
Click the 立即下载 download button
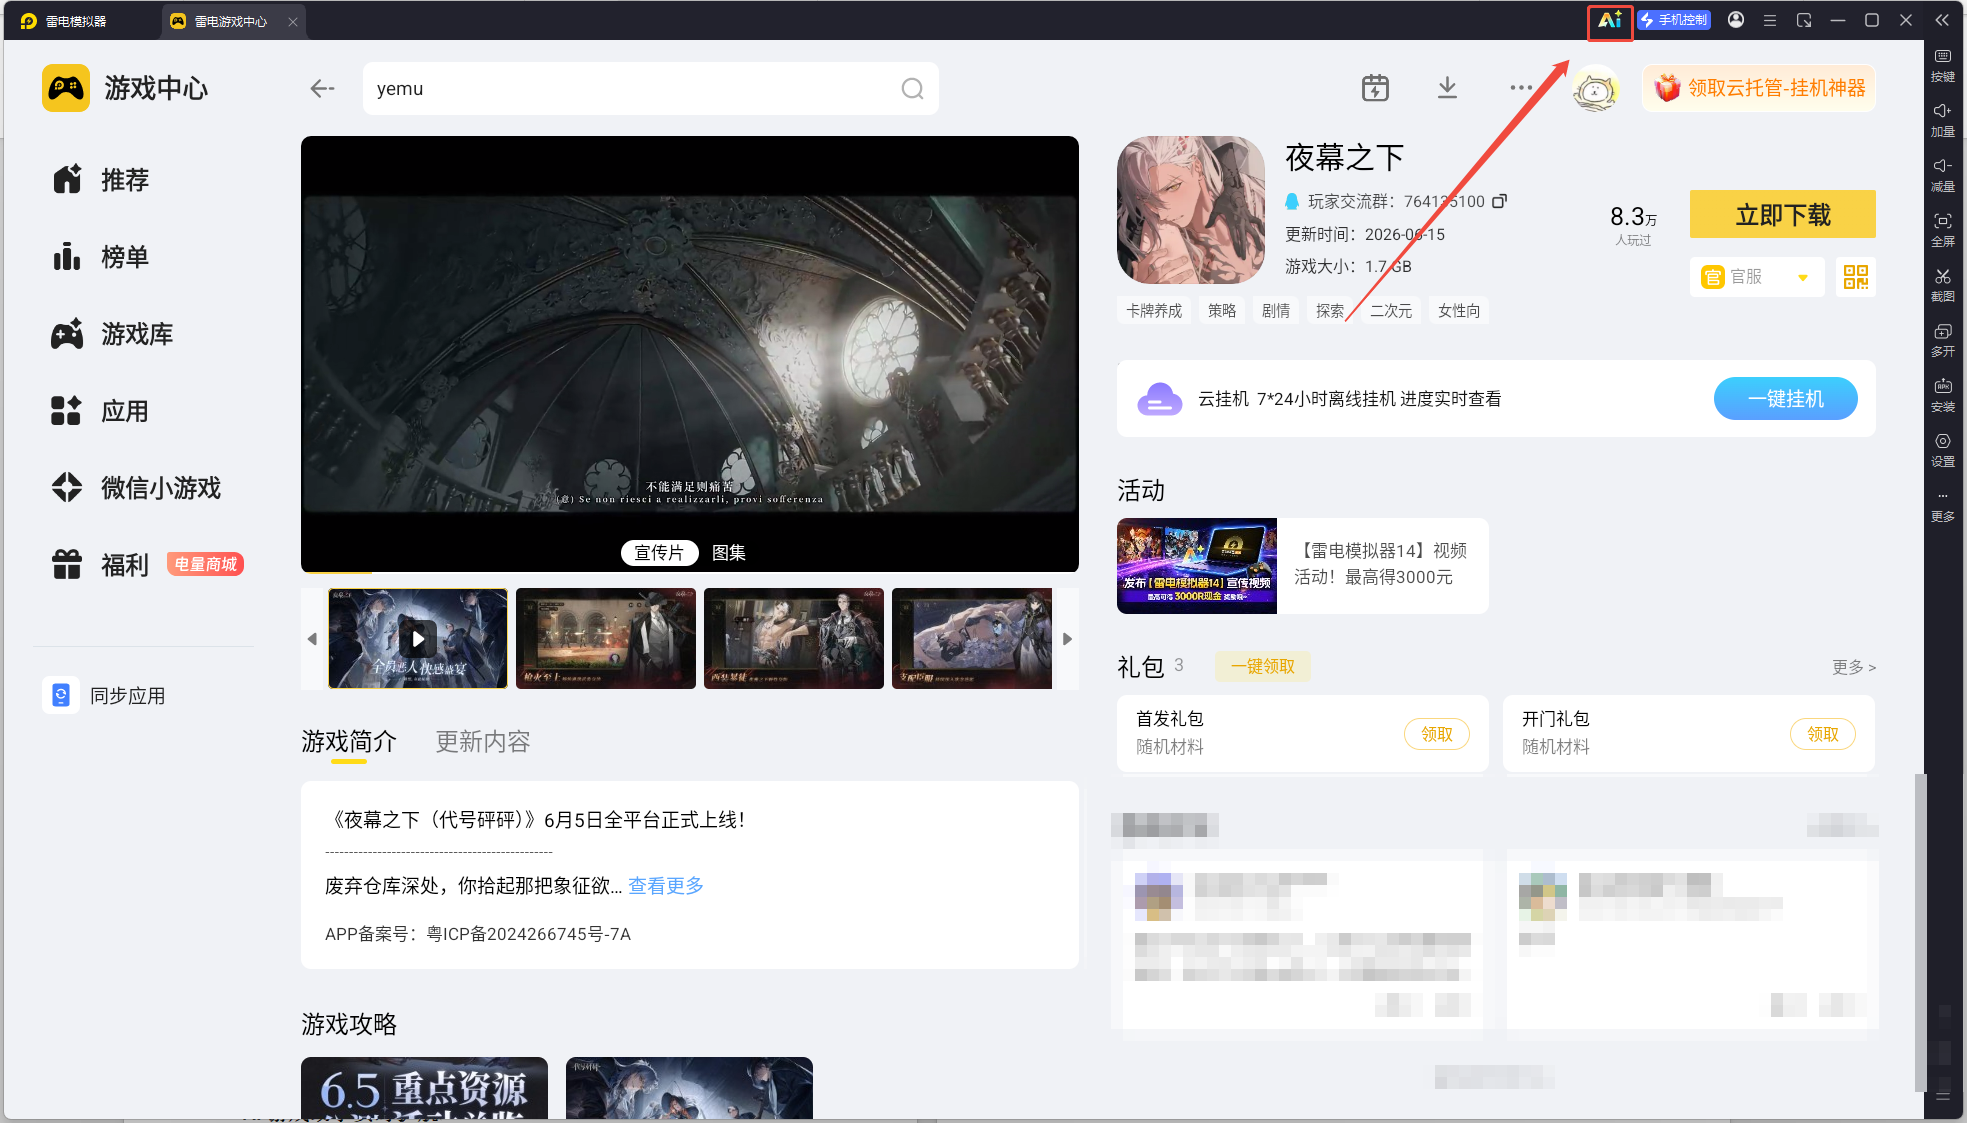(x=1782, y=214)
